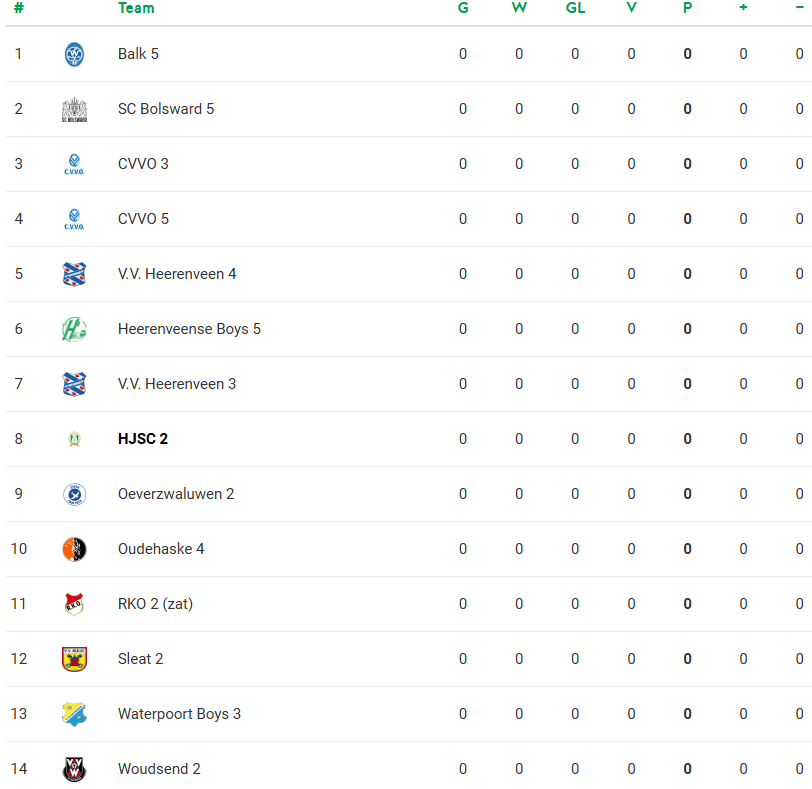The height and width of the screenshot is (789, 812).
Task: Click the SC Bolsward 5 crest
Action: coord(74,109)
